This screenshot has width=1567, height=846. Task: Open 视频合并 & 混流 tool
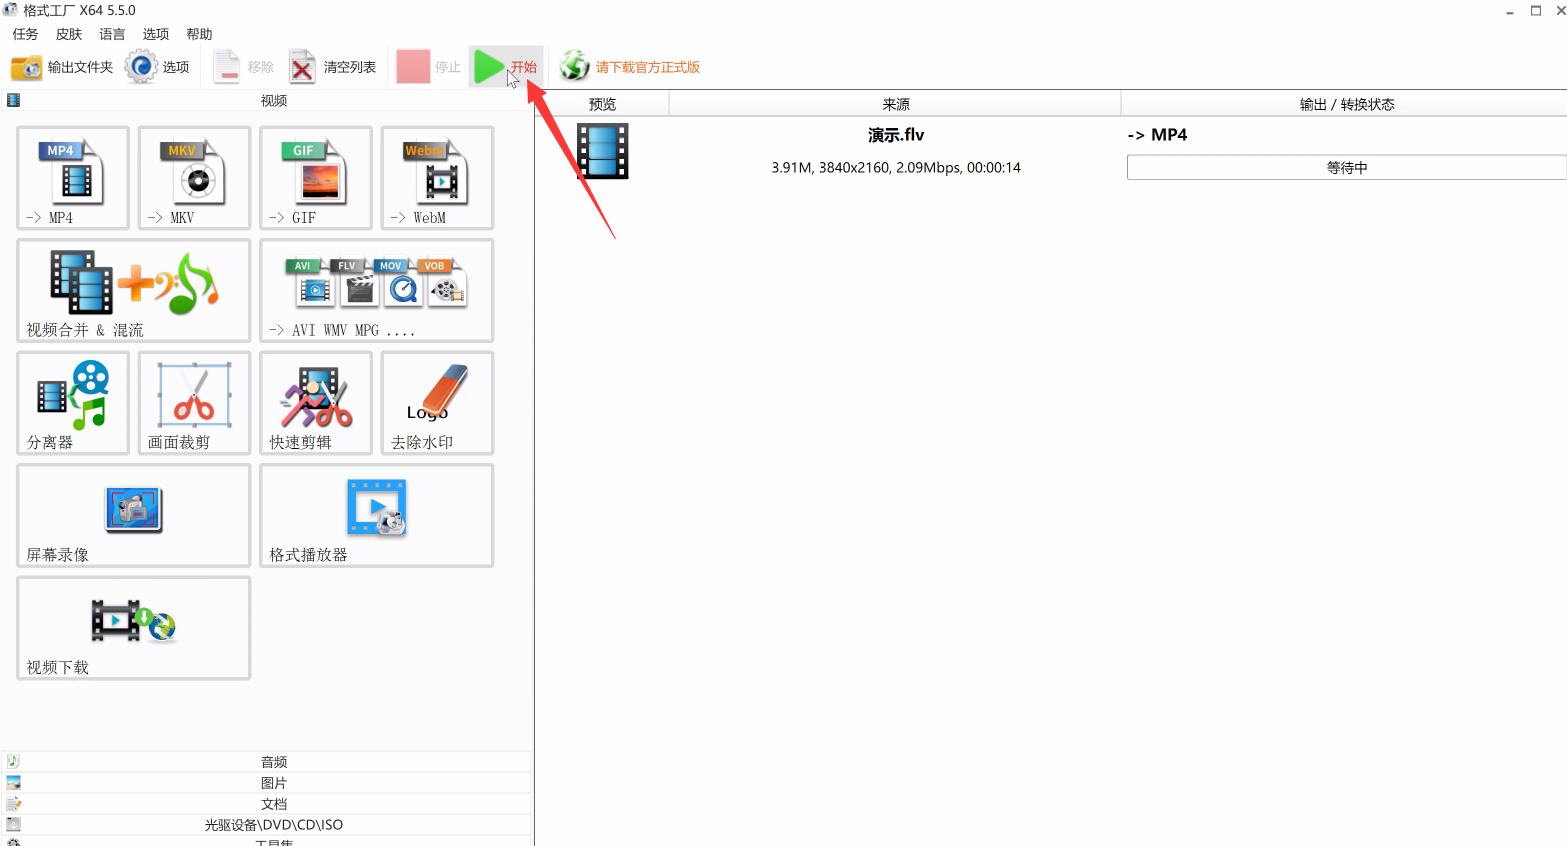click(x=133, y=290)
